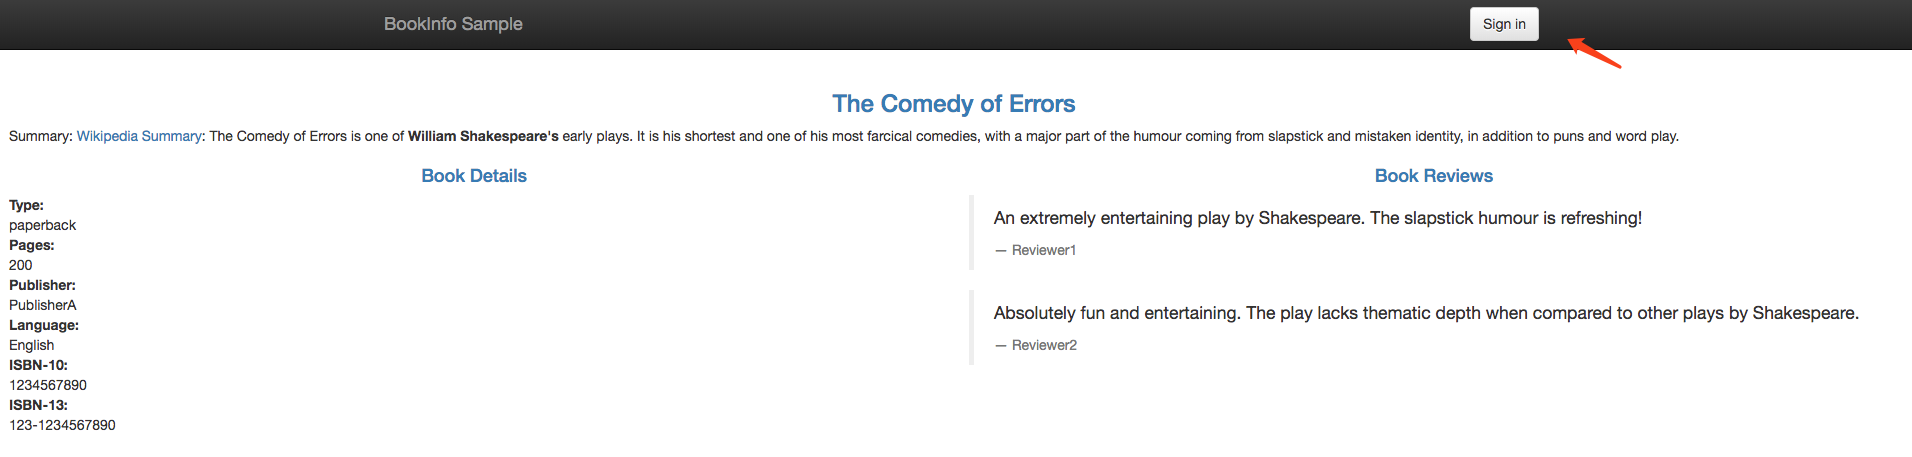Click the Publisher label
The width and height of the screenshot is (1912, 457).
coord(42,285)
